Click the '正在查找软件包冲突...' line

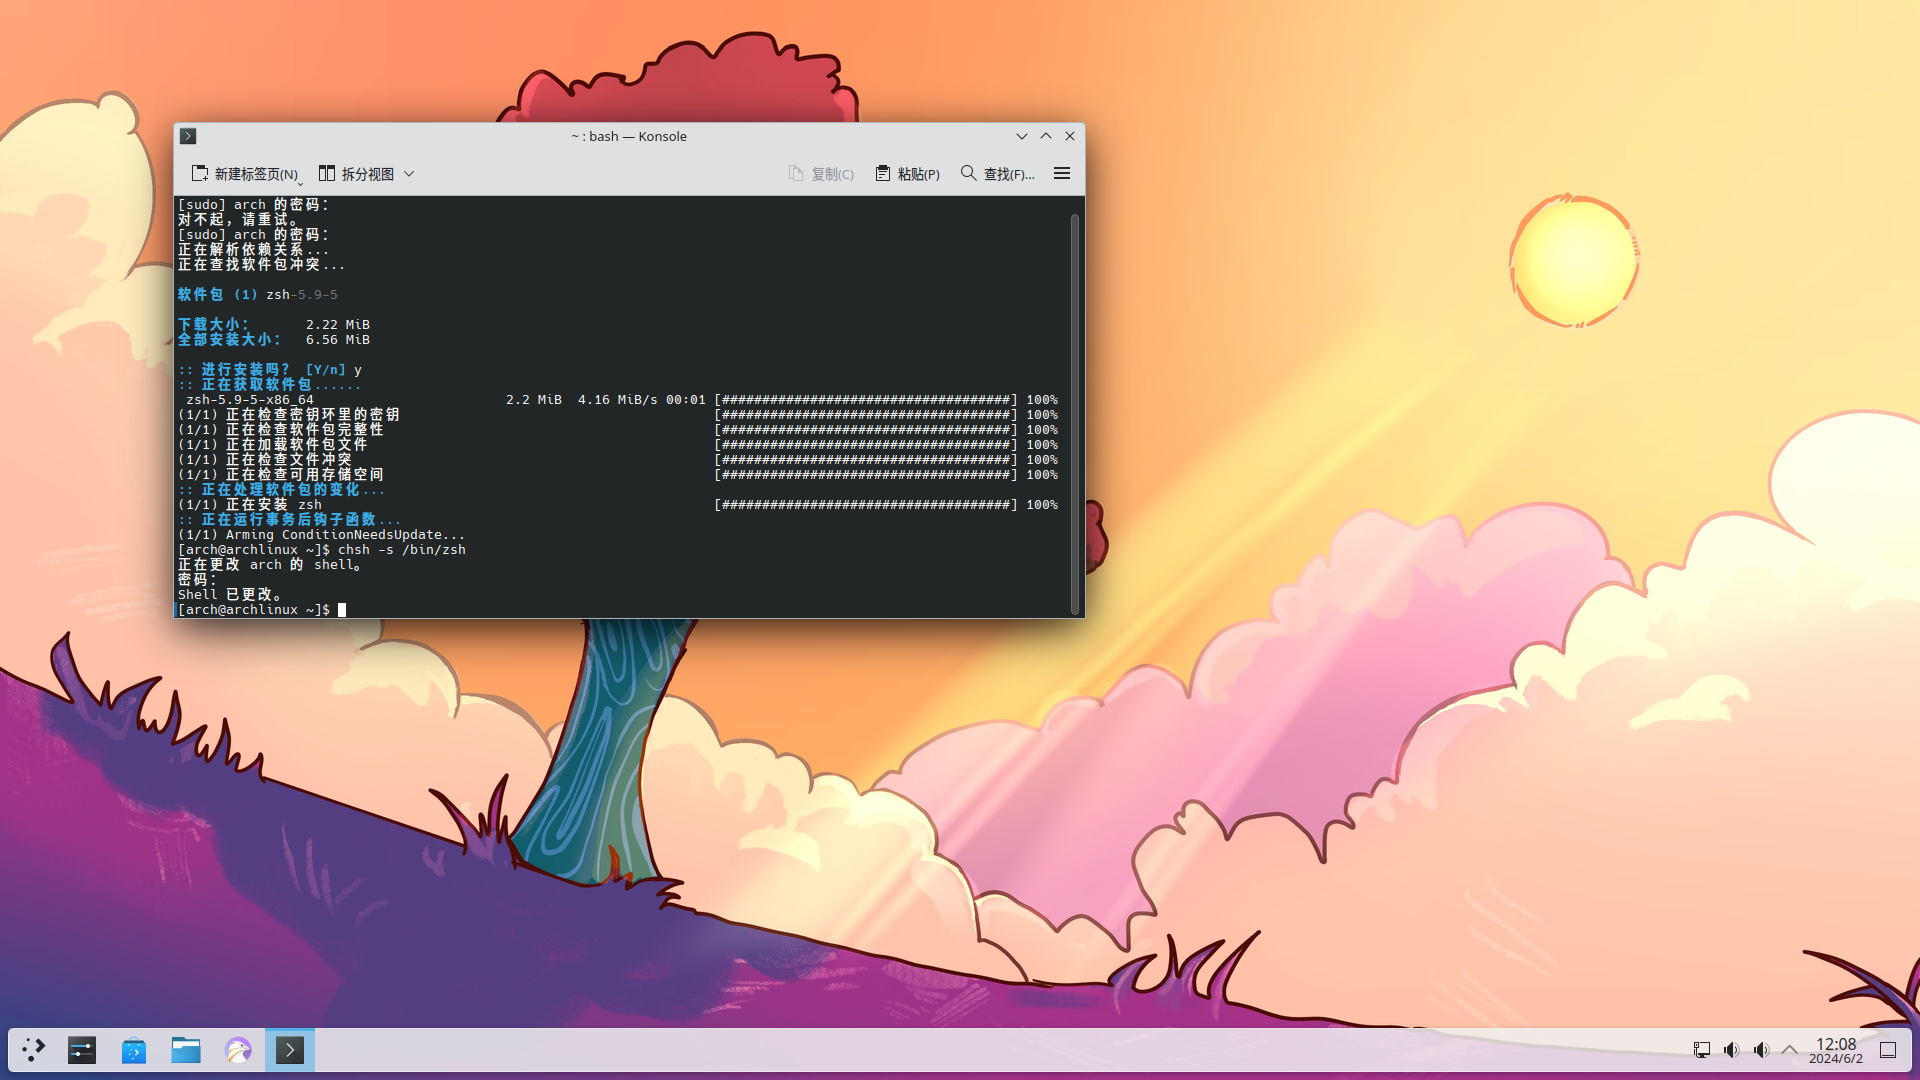point(262,265)
